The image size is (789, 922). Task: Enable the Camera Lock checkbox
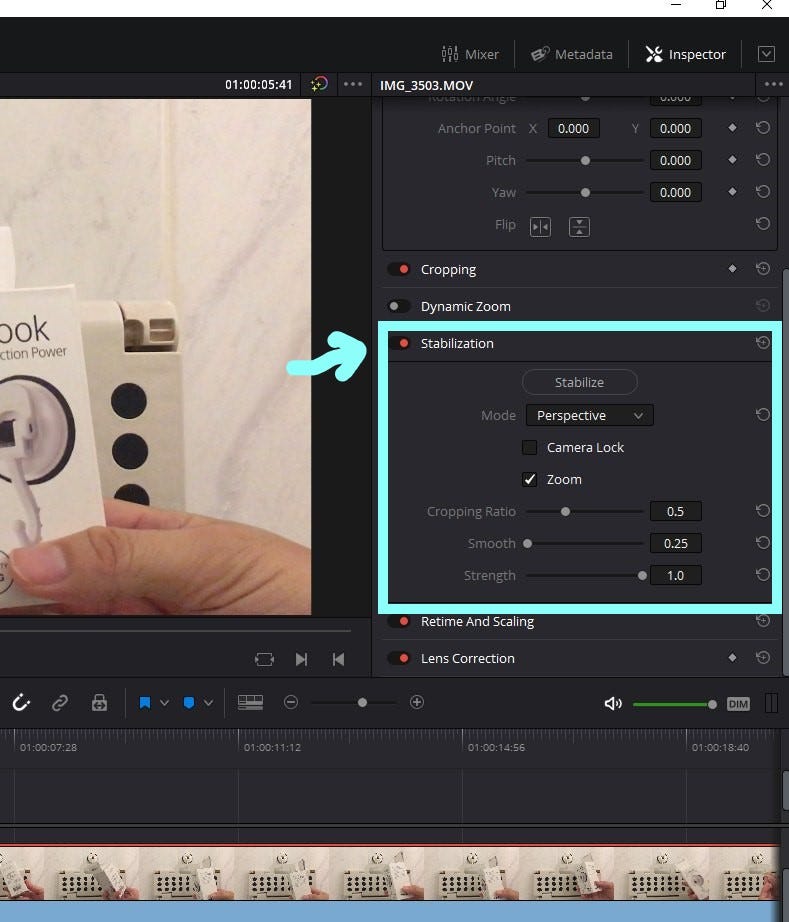click(x=529, y=447)
